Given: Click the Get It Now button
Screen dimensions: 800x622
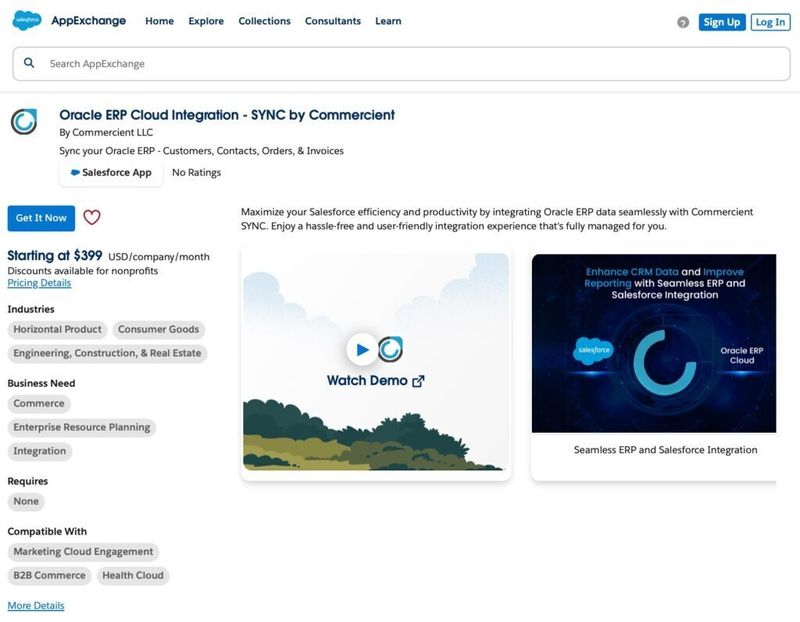Looking at the screenshot, I should tap(41, 218).
